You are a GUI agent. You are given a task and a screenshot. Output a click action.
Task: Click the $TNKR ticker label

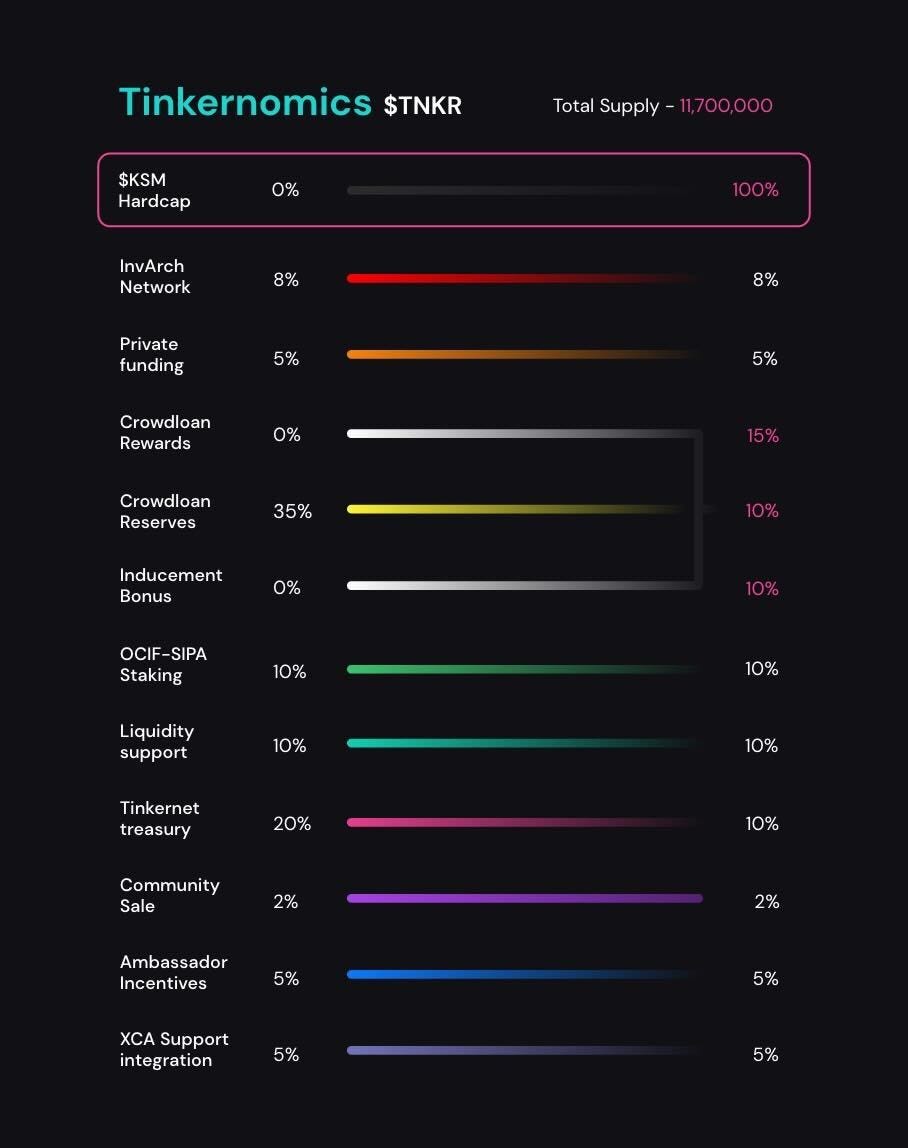tap(423, 105)
